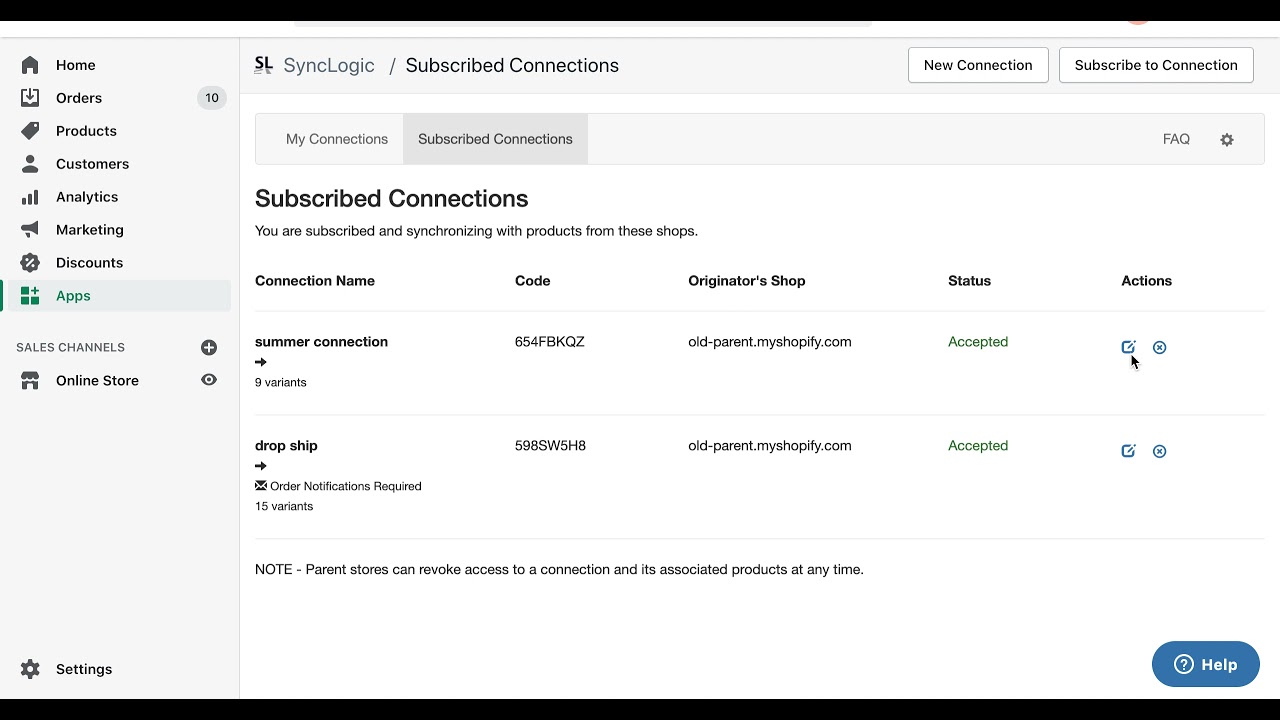The width and height of the screenshot is (1280, 720).
Task: Click the Code column header
Action: coord(532,281)
